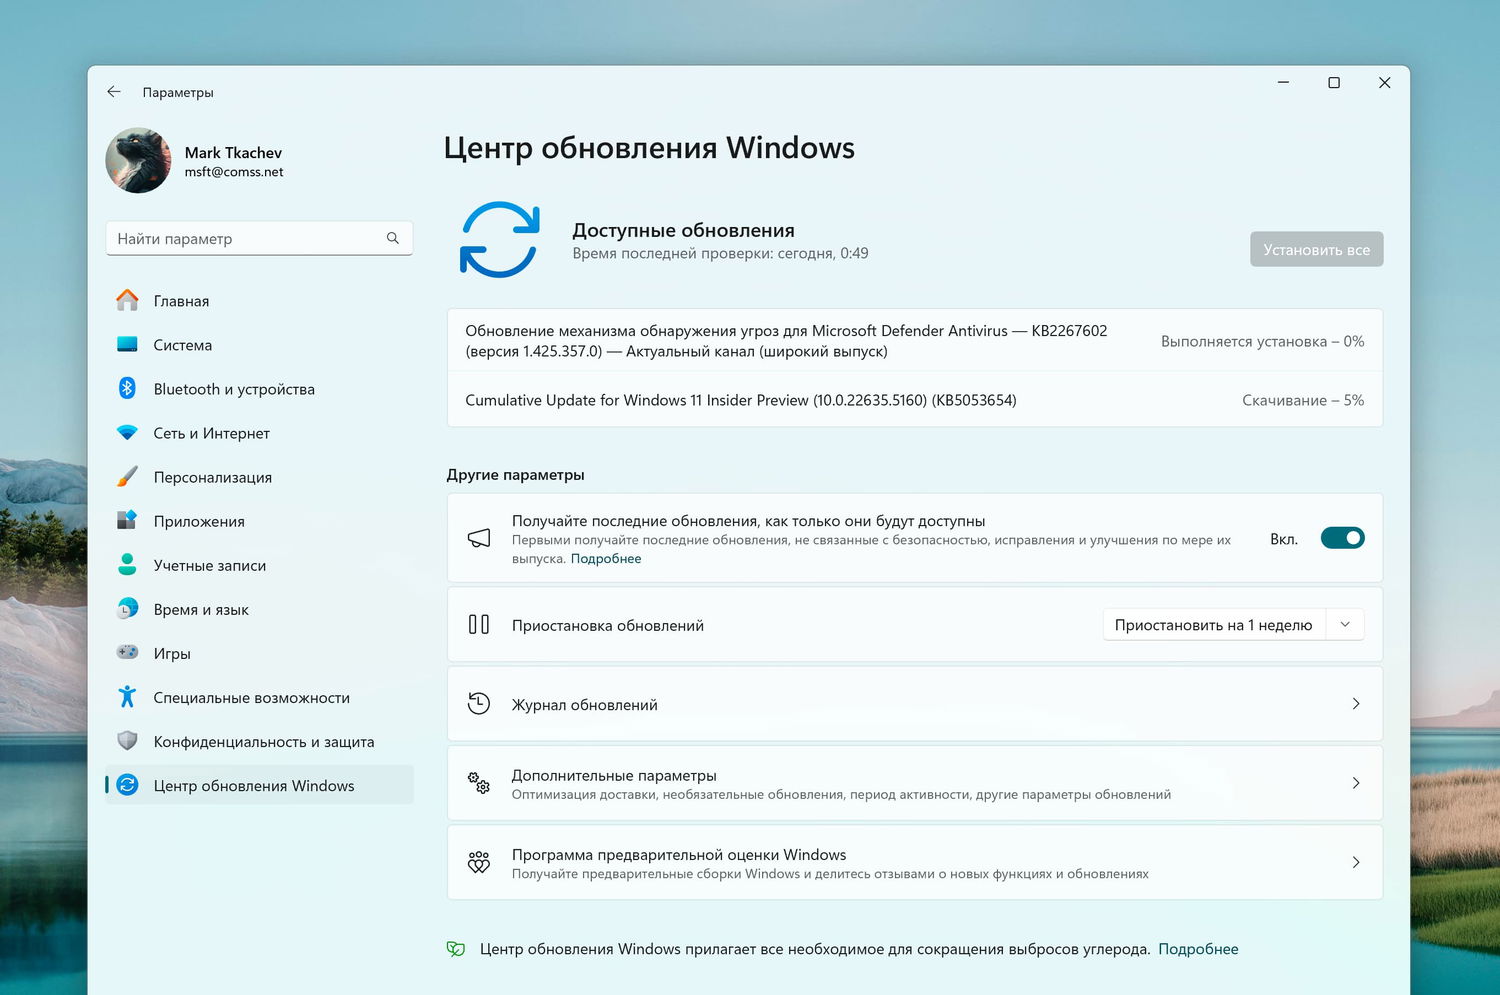This screenshot has height=995, width=1500.
Task: Click the 'Дополнительные параметры' title
Action: tap(614, 776)
